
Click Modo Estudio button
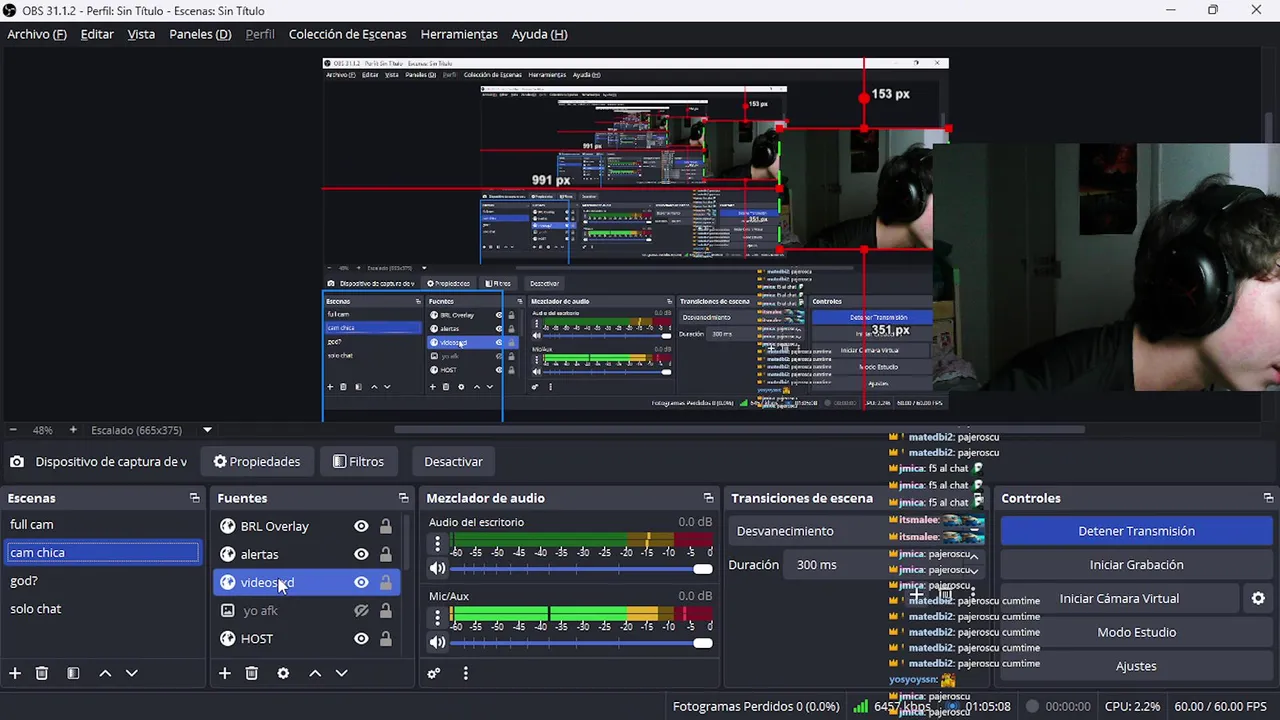coord(1136,632)
